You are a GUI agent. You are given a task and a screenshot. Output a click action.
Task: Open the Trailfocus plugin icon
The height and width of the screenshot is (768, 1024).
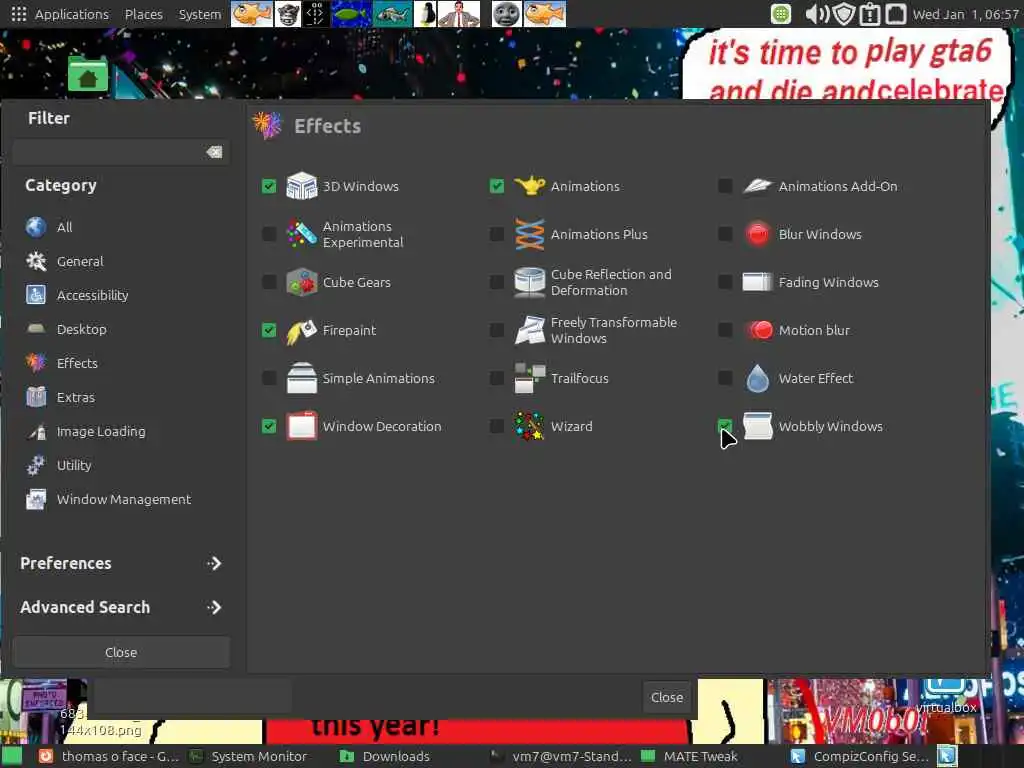[x=530, y=378]
